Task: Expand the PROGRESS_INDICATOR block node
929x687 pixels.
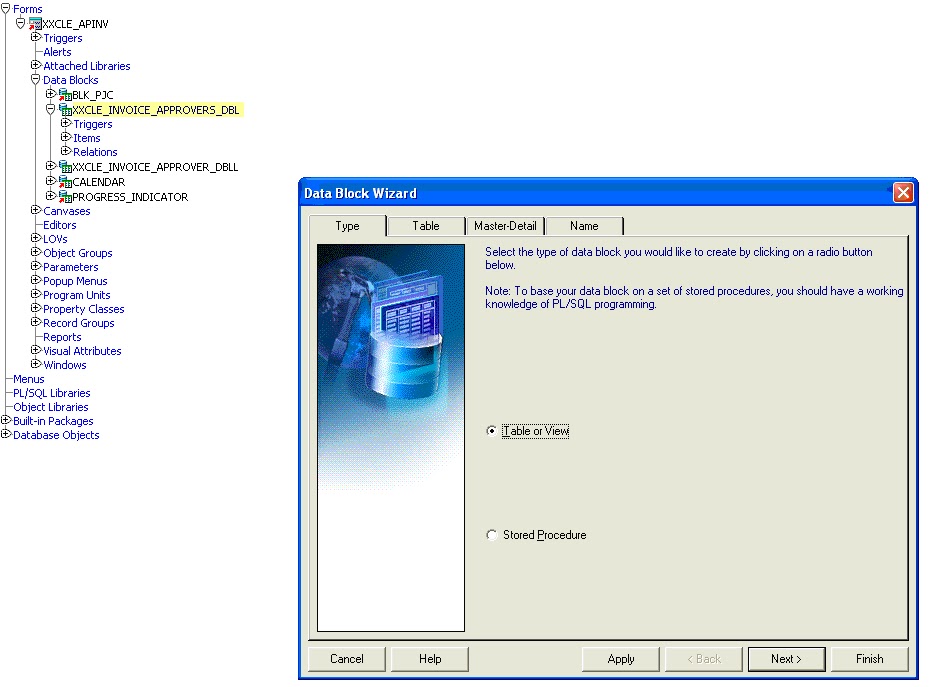Action: coord(51,195)
